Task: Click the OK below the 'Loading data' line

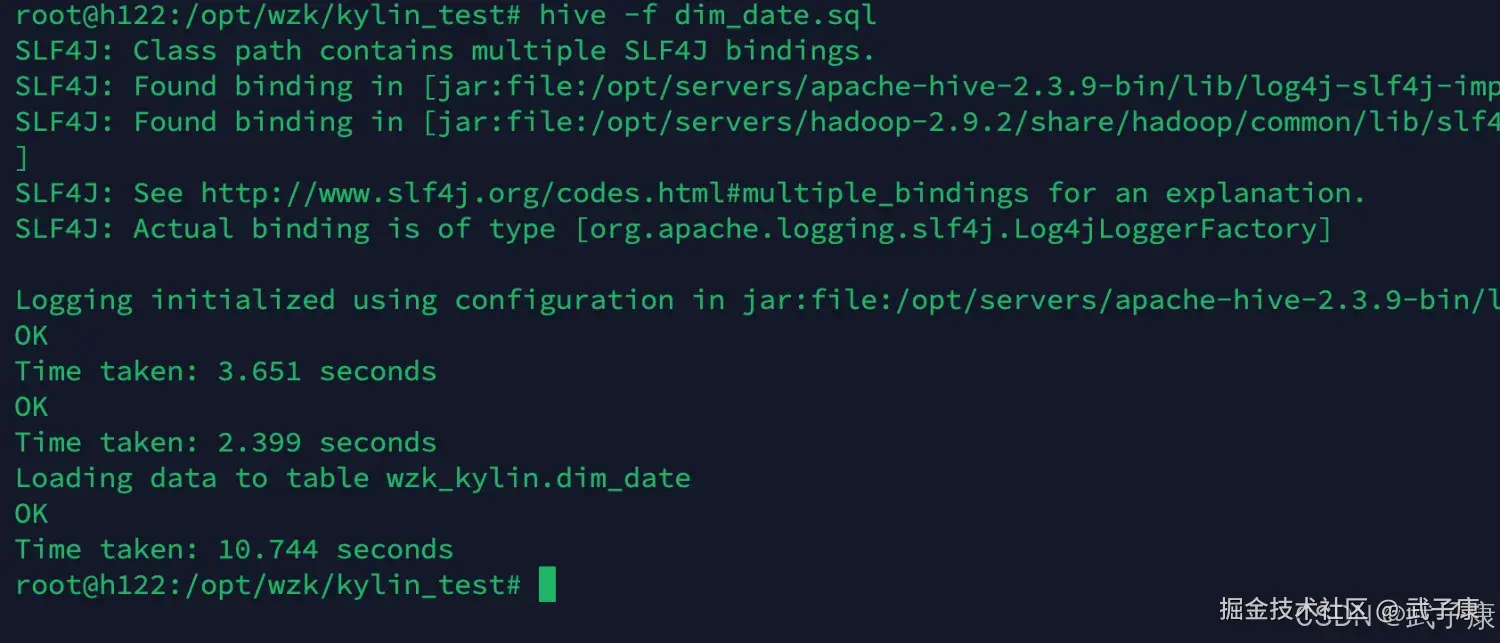Action: coord(31,514)
